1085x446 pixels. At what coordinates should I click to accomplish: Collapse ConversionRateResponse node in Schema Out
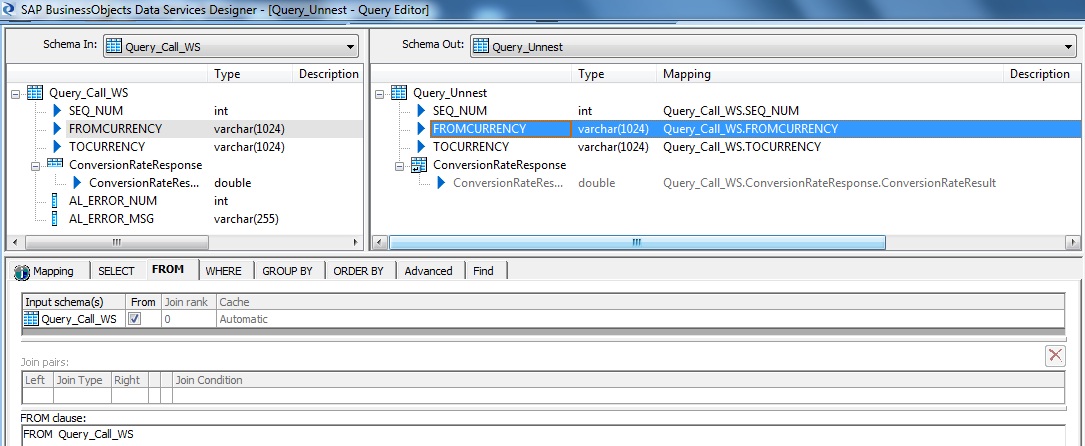point(399,165)
